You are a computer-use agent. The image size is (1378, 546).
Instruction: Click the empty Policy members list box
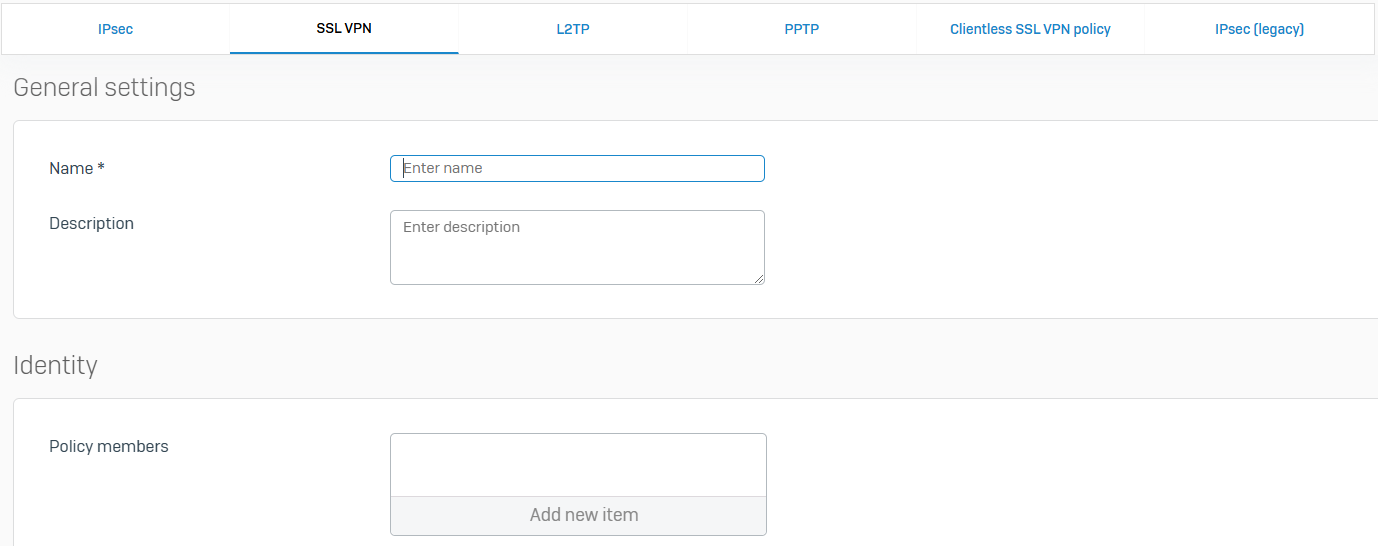pyautogui.click(x=578, y=465)
